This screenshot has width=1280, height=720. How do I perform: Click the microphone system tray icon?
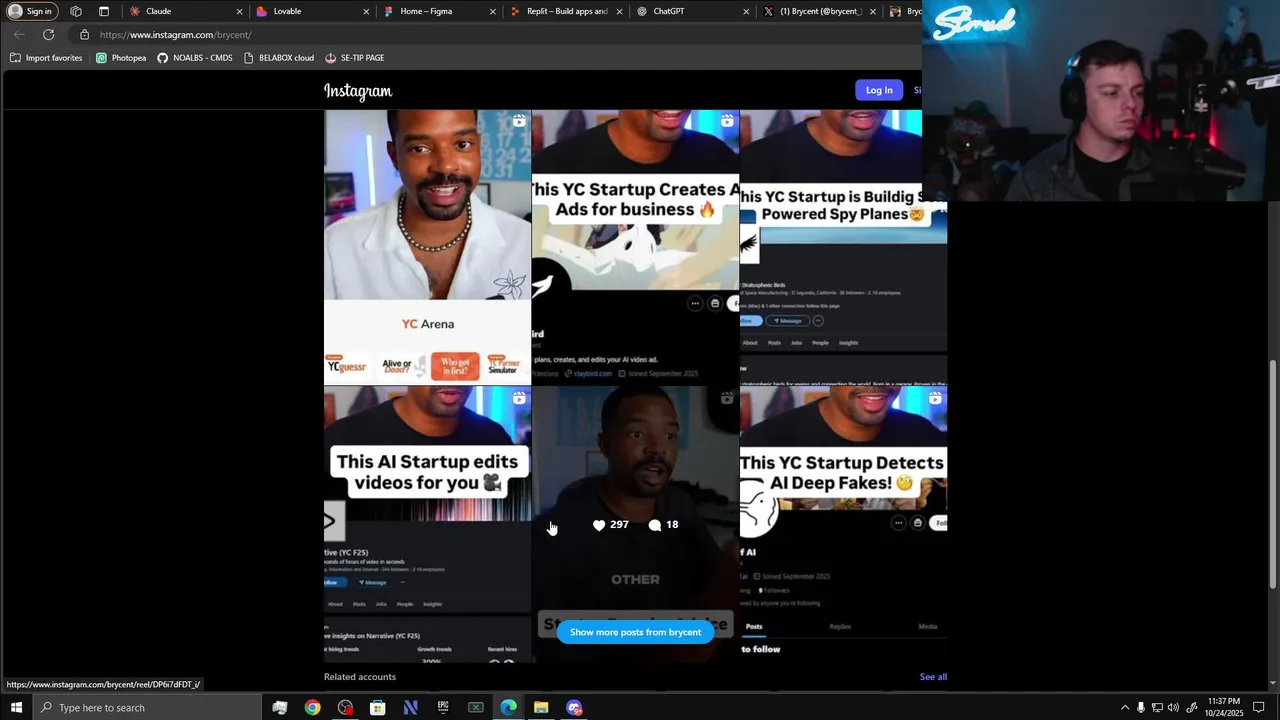coord(1141,708)
